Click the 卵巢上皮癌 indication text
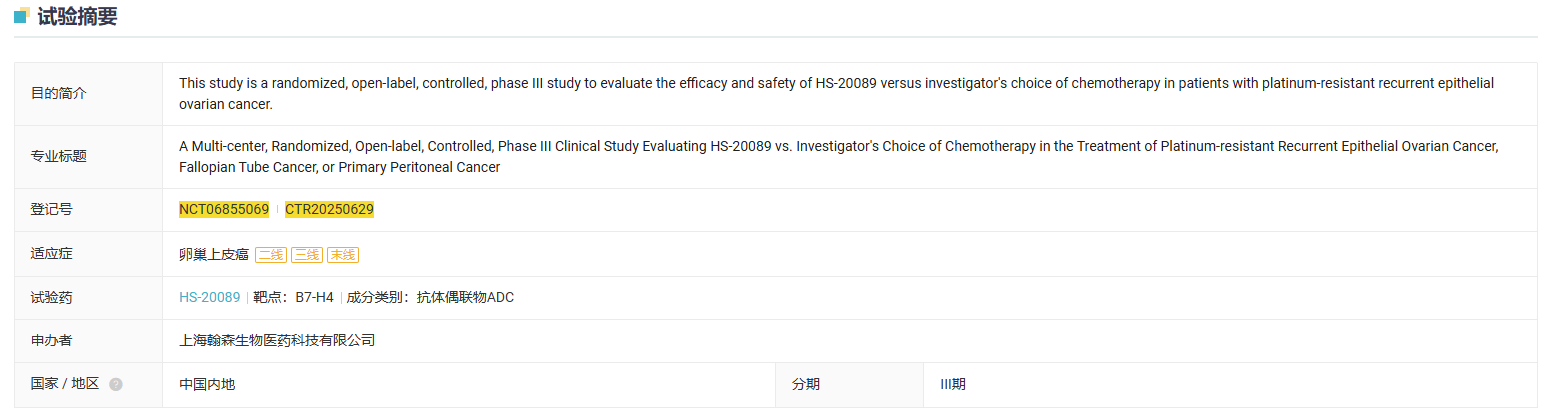1547x413 pixels. 214,254
